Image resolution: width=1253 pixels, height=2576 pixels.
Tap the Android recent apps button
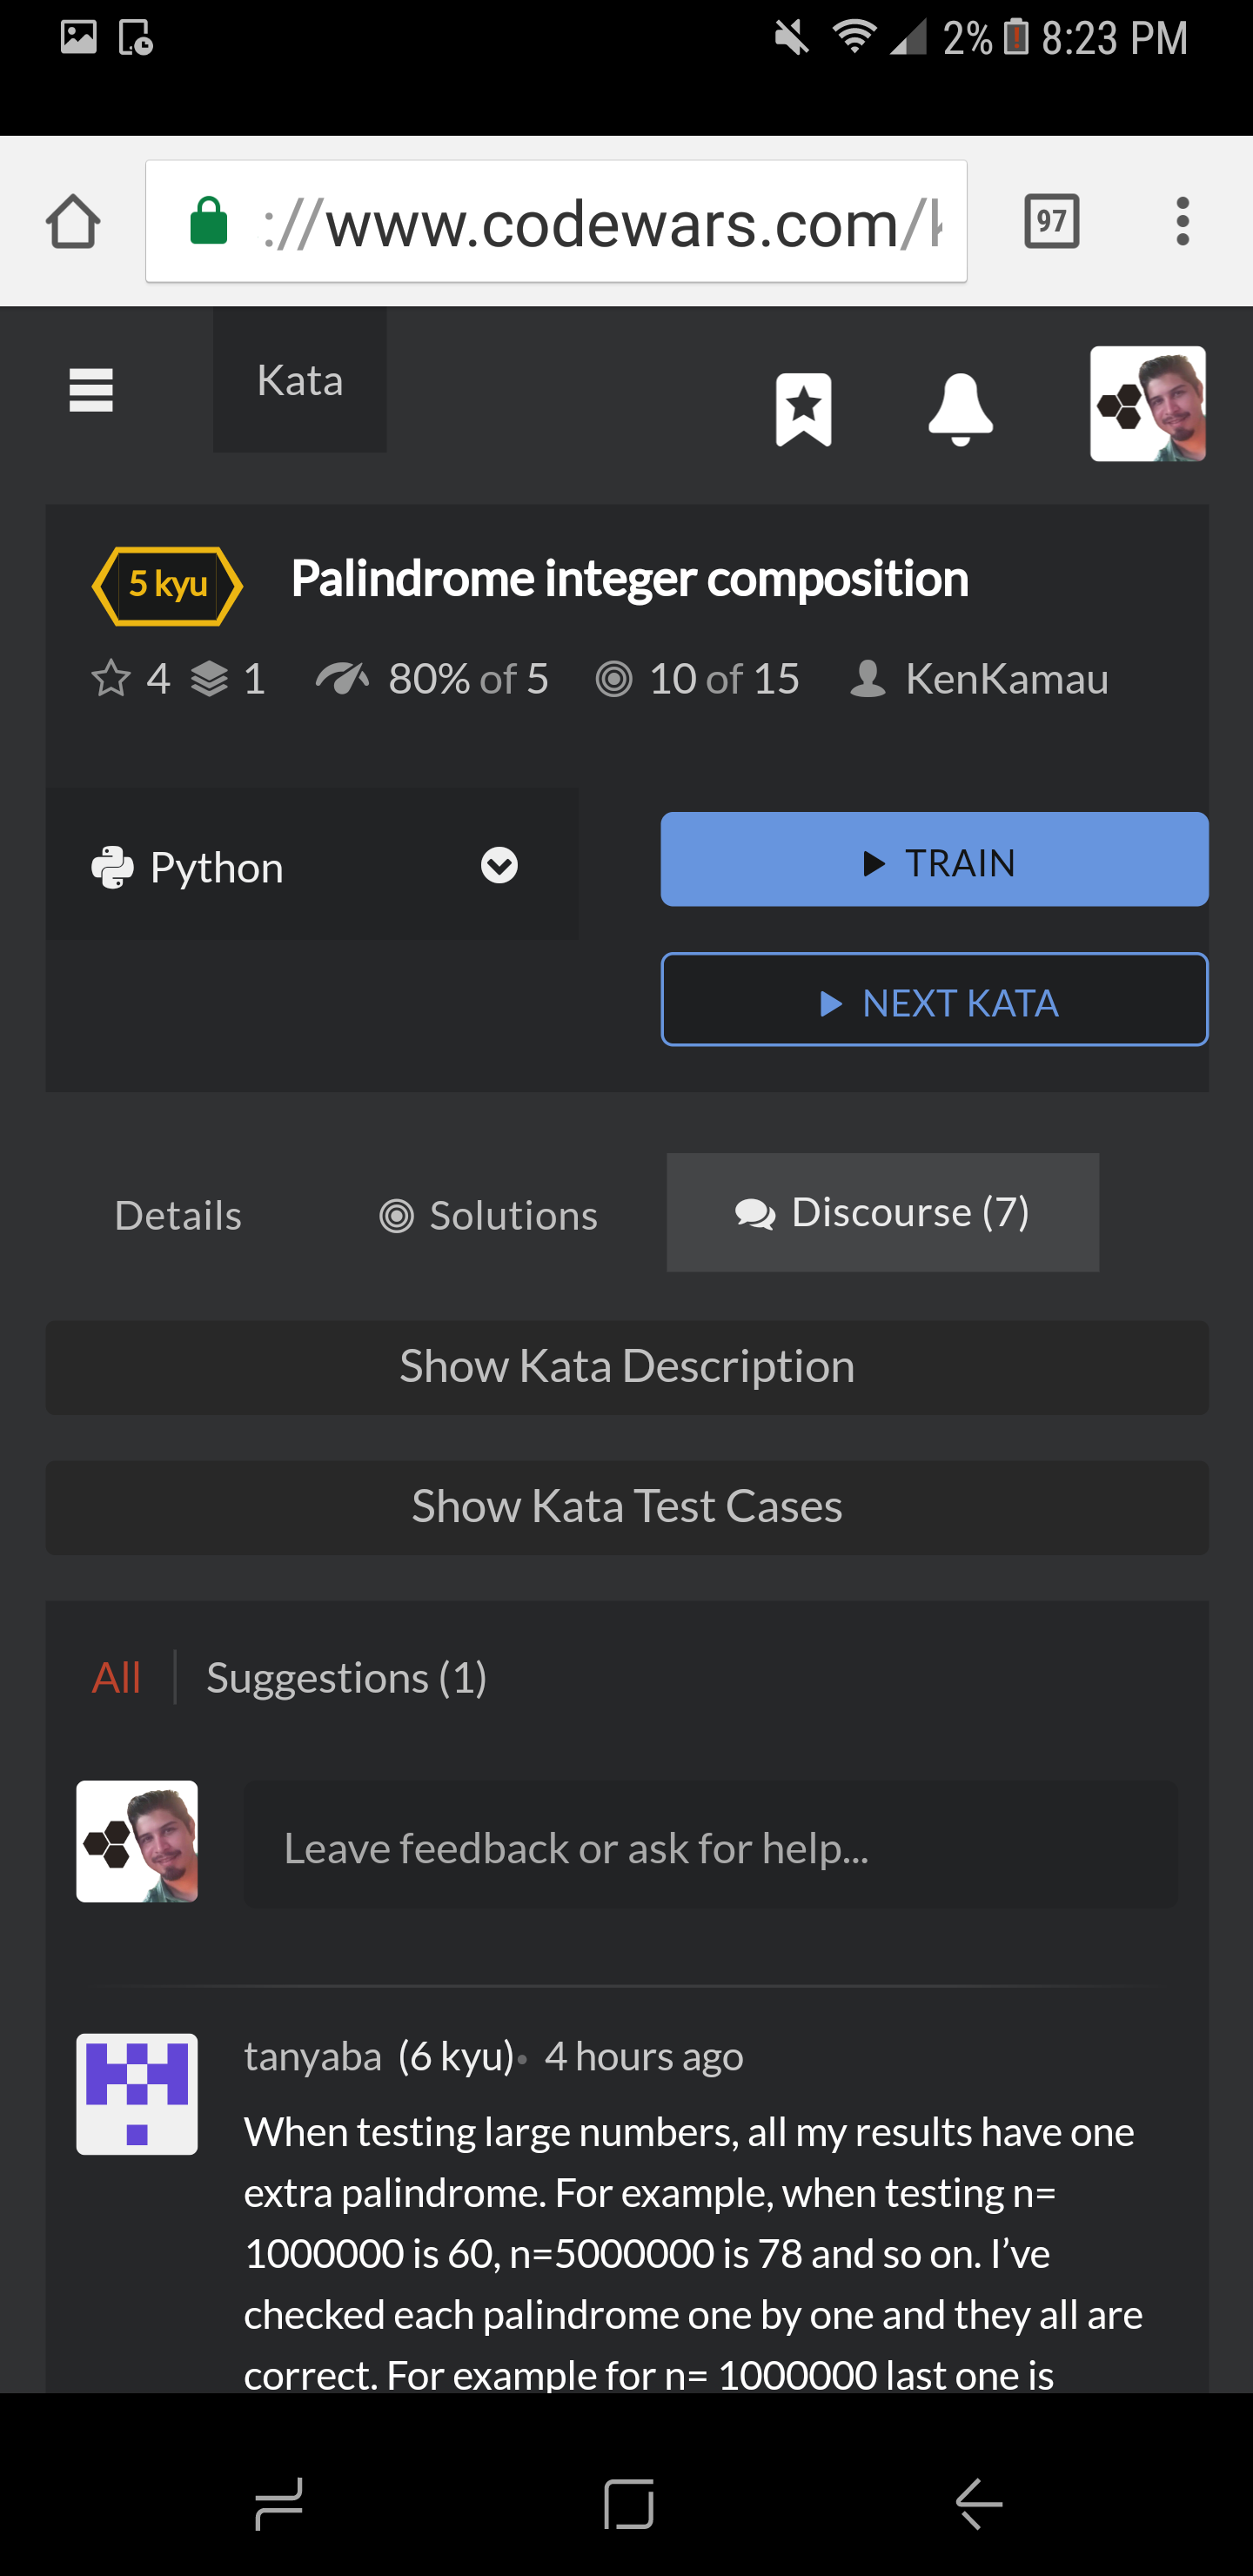click(x=279, y=2504)
